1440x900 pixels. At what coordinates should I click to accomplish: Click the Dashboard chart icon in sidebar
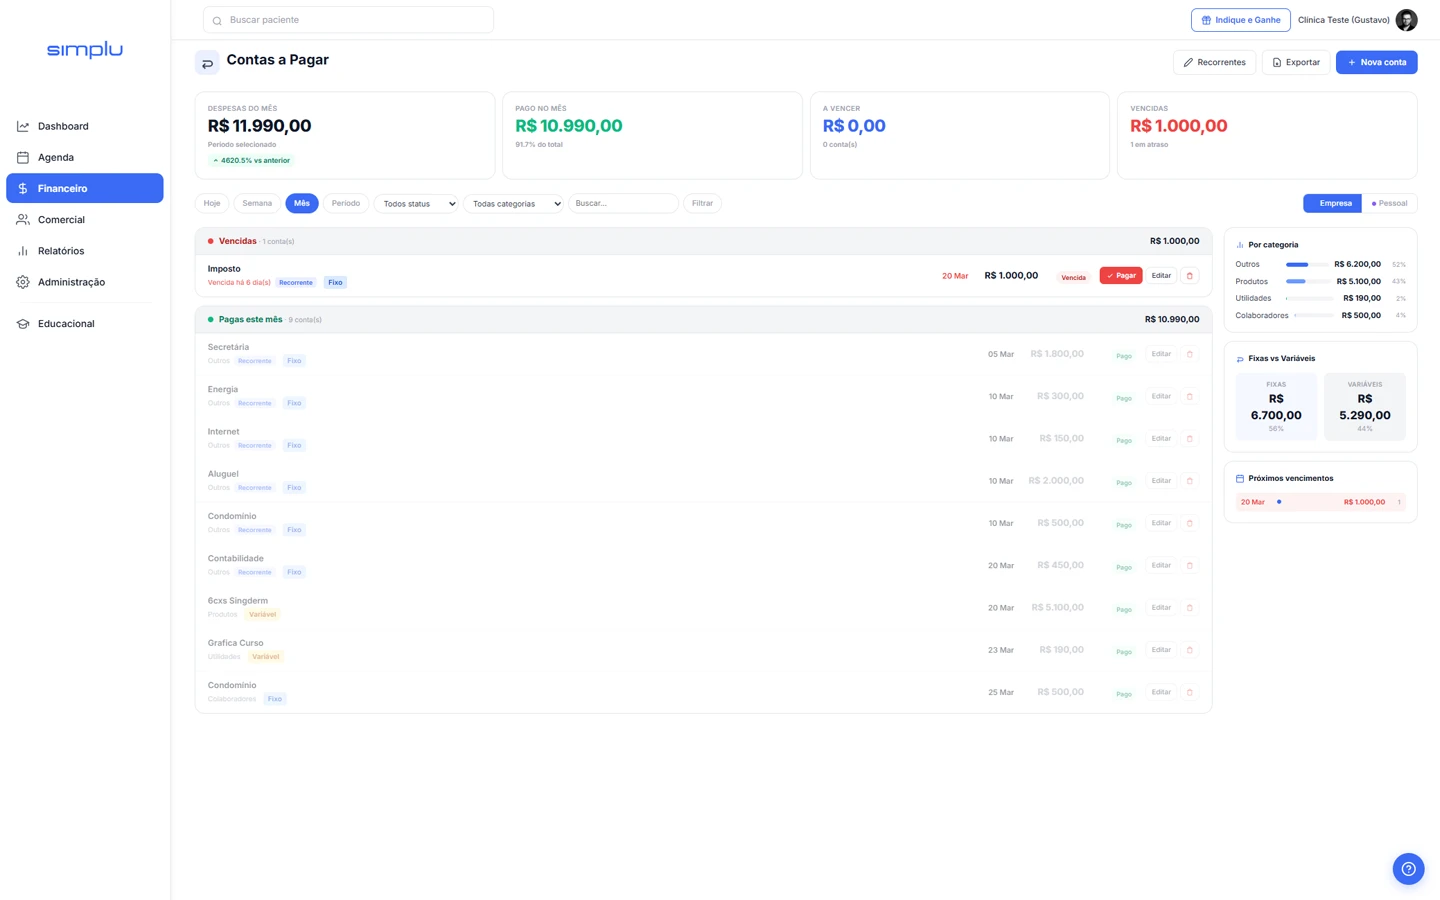point(23,126)
